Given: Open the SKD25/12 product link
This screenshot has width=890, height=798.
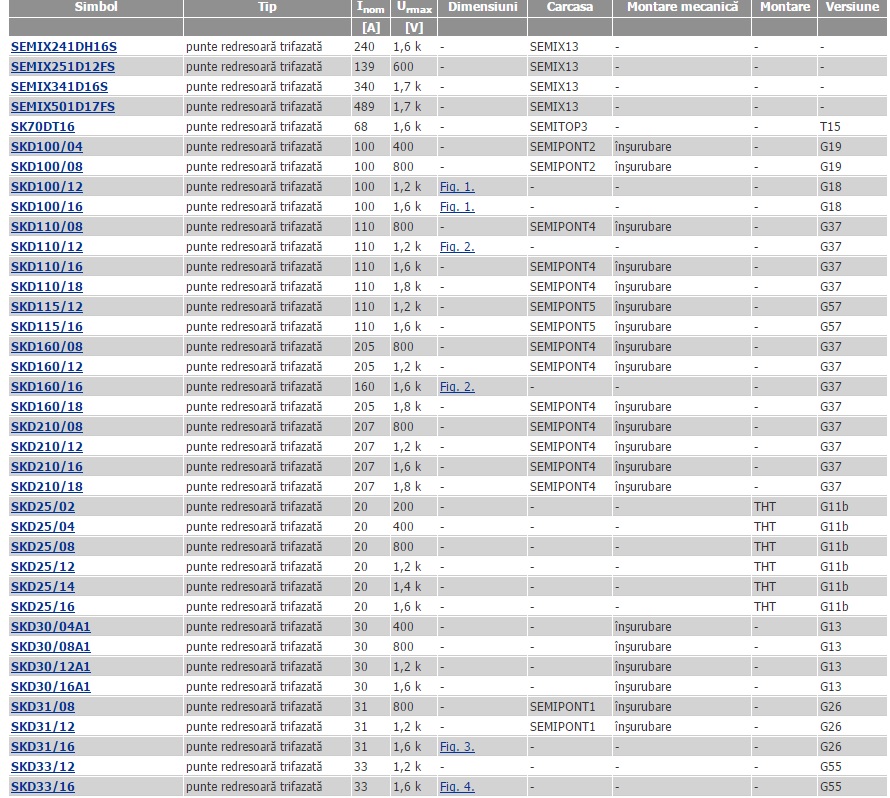Looking at the screenshot, I should (x=43, y=567).
